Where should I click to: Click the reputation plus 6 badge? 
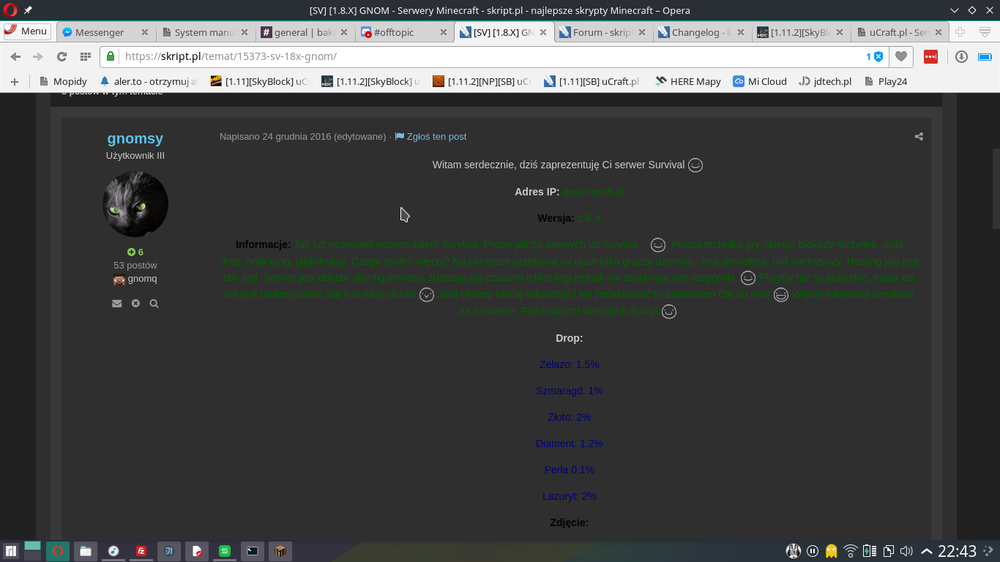click(135, 252)
